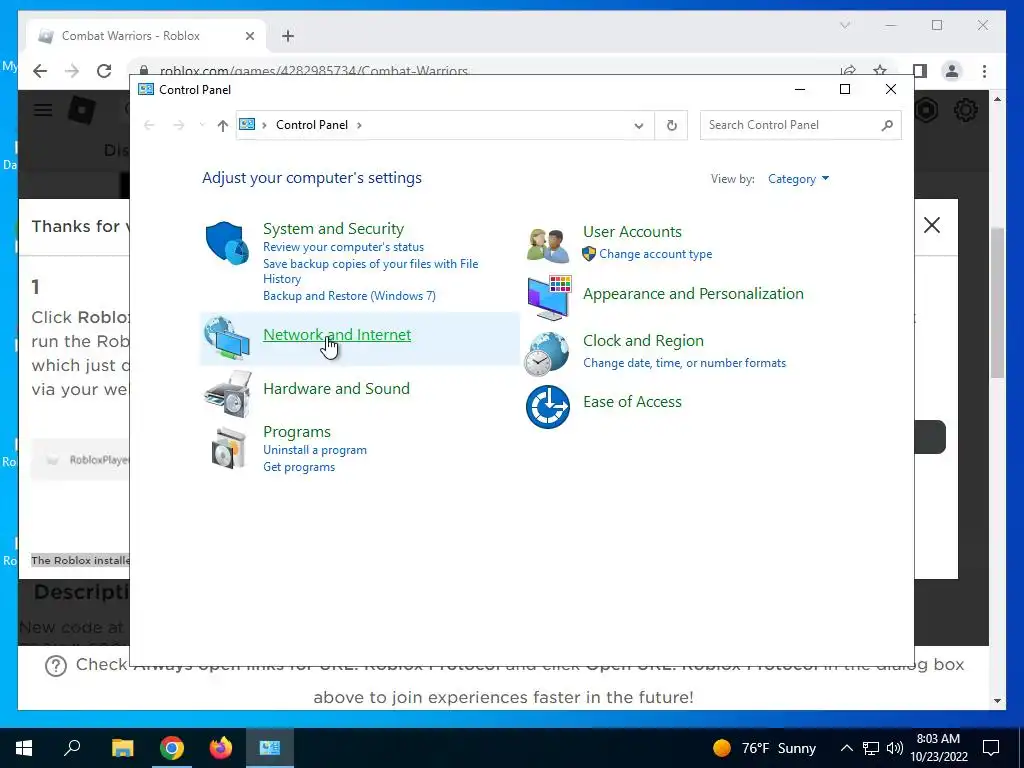The width and height of the screenshot is (1024, 768).
Task: Open the View by Category dropdown
Action: click(x=798, y=179)
